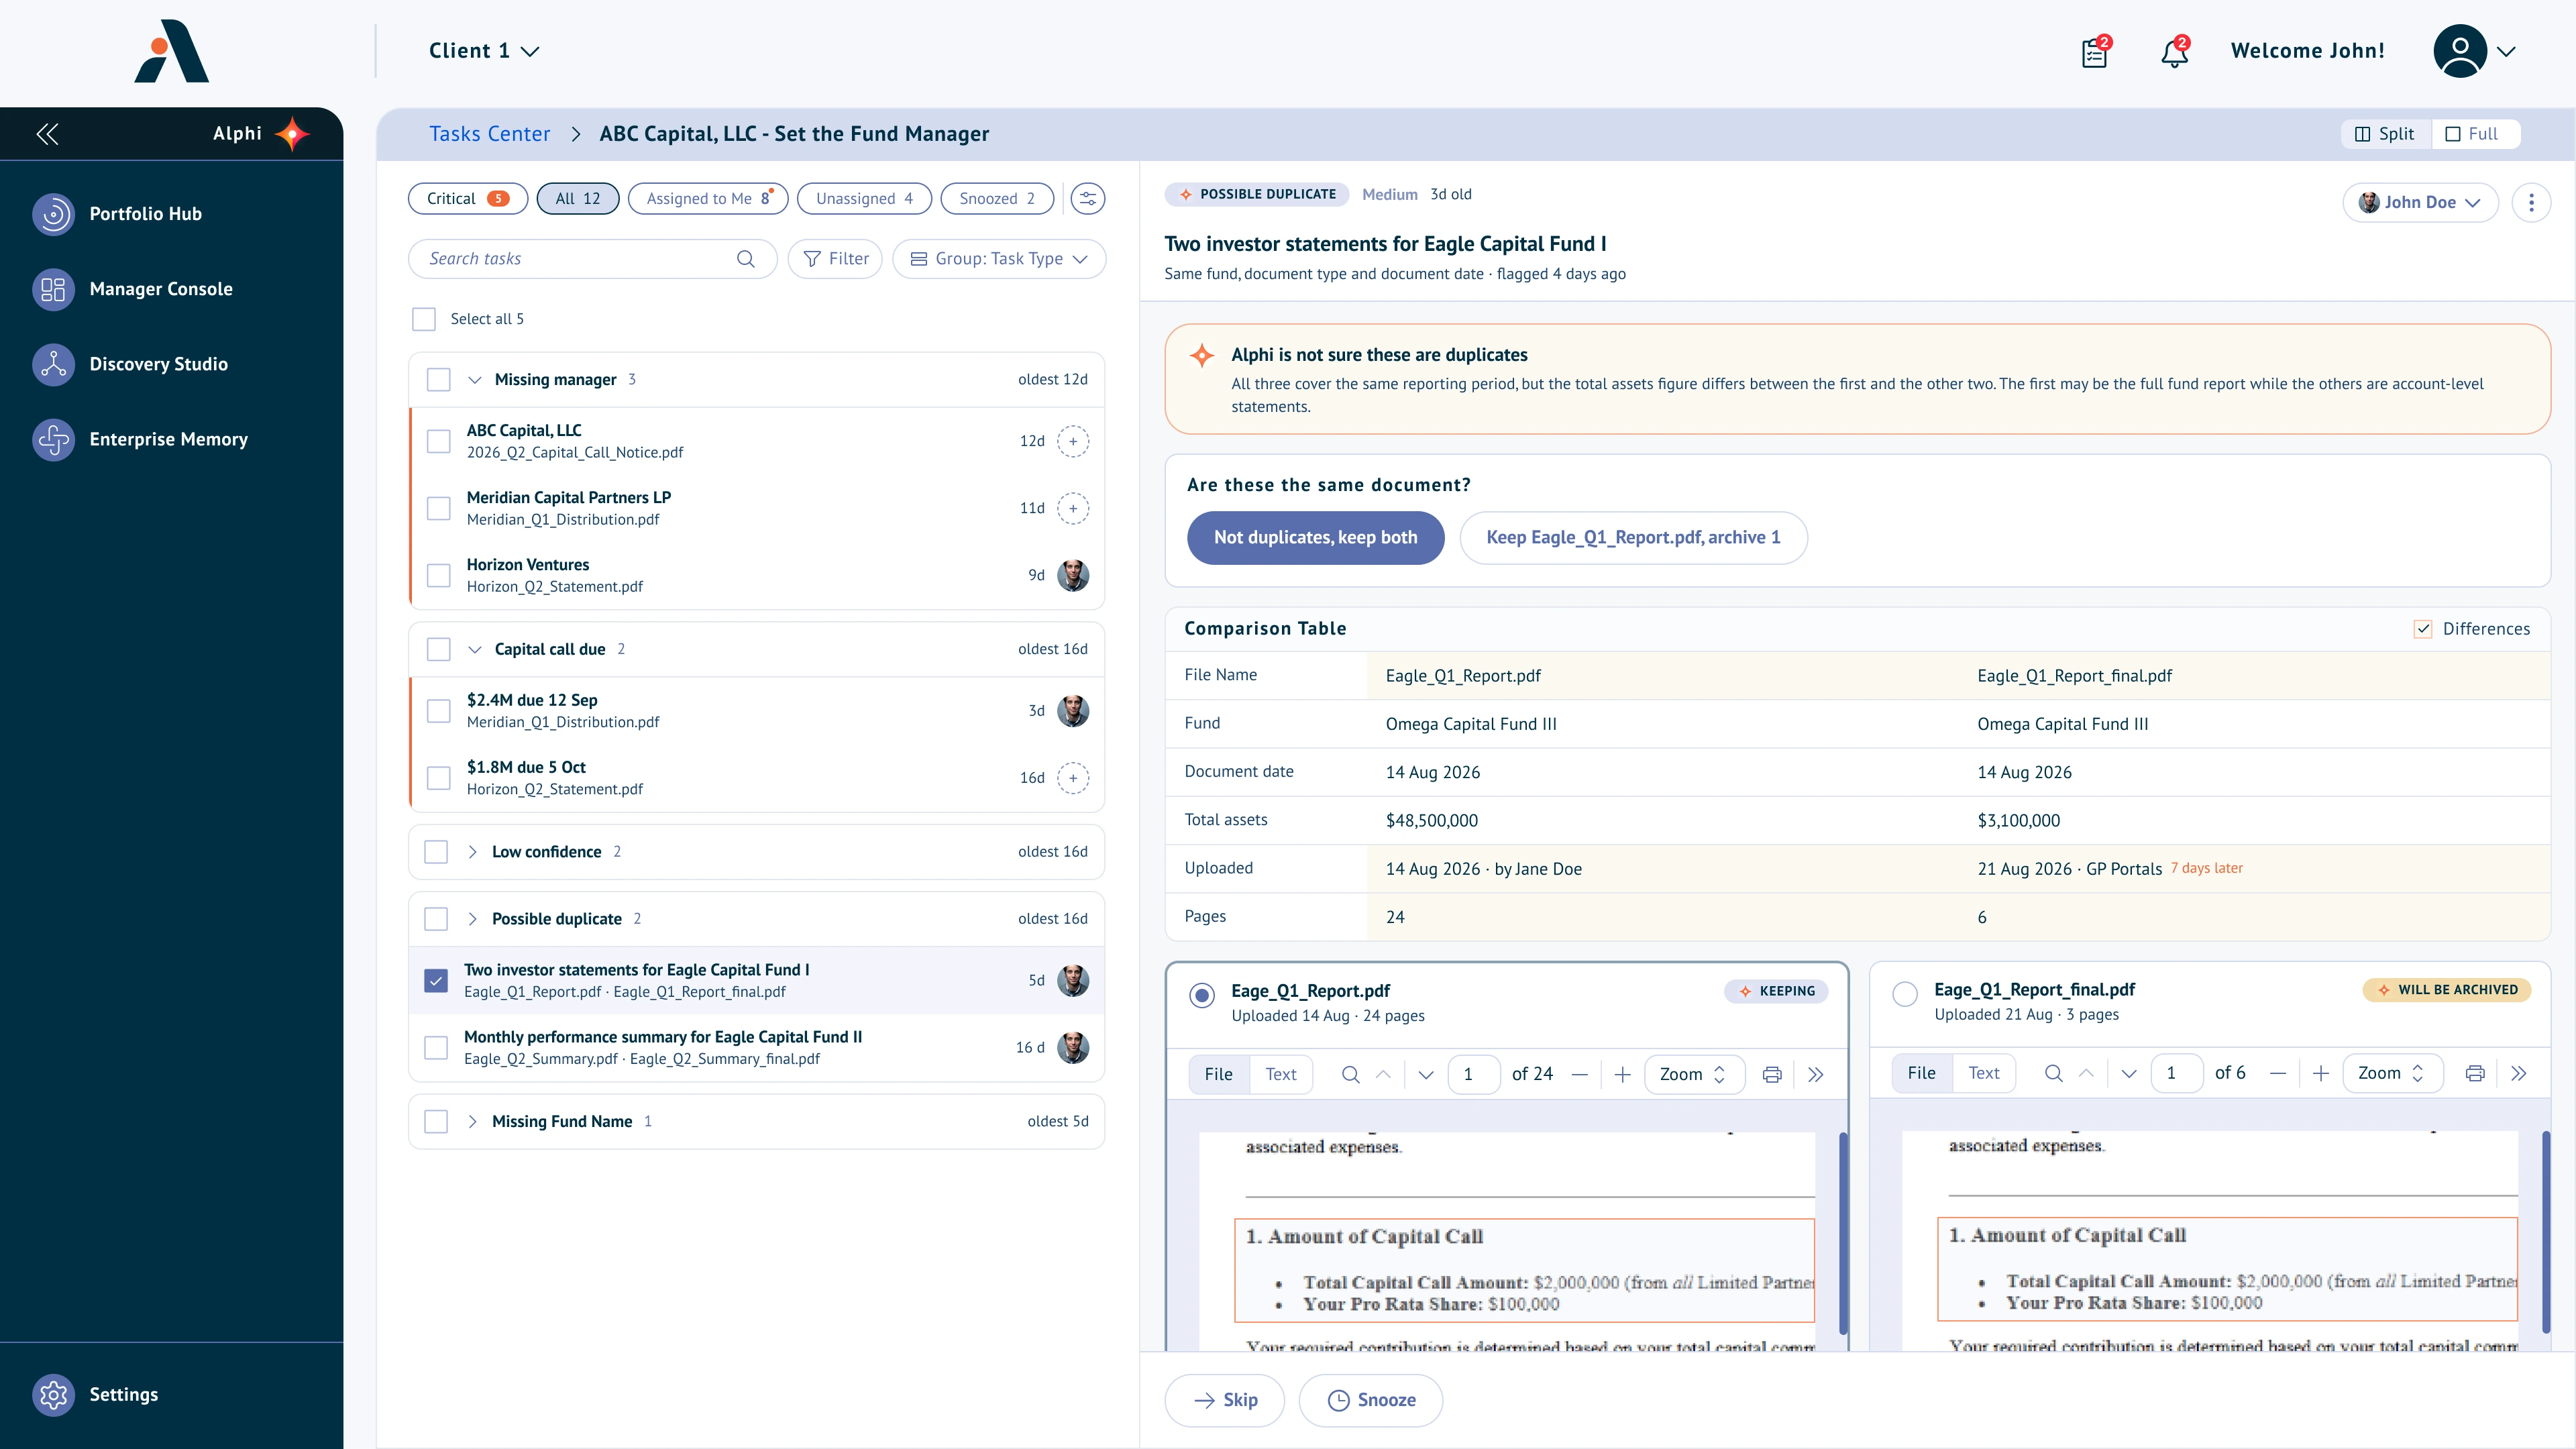Click Not duplicates, keep both button
This screenshot has height=1449, width=2576.
(x=1315, y=538)
